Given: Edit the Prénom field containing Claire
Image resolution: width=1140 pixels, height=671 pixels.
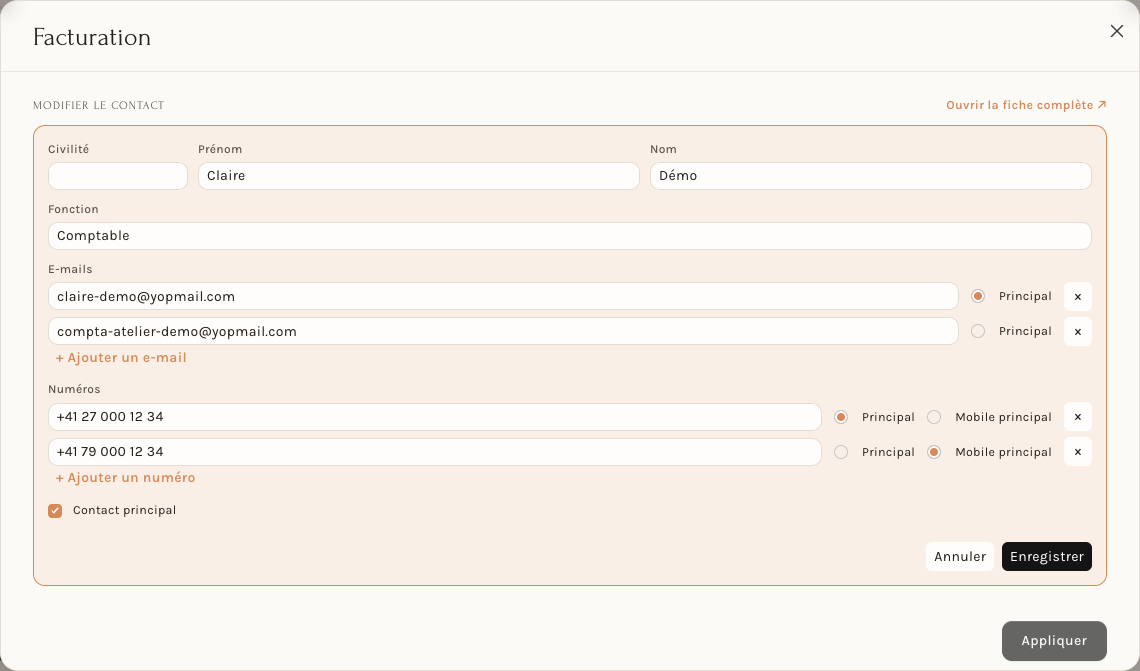Looking at the screenshot, I should click(x=419, y=176).
